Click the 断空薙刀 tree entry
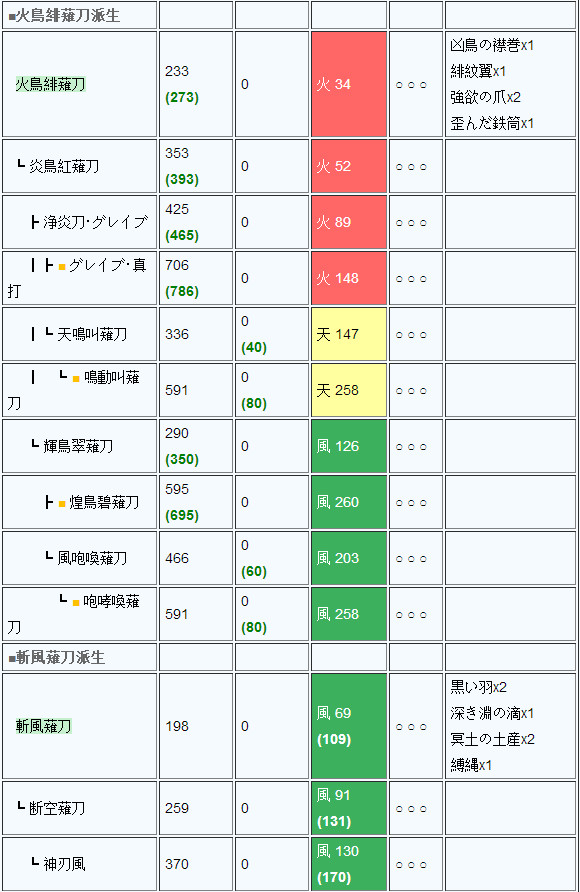 (57, 808)
